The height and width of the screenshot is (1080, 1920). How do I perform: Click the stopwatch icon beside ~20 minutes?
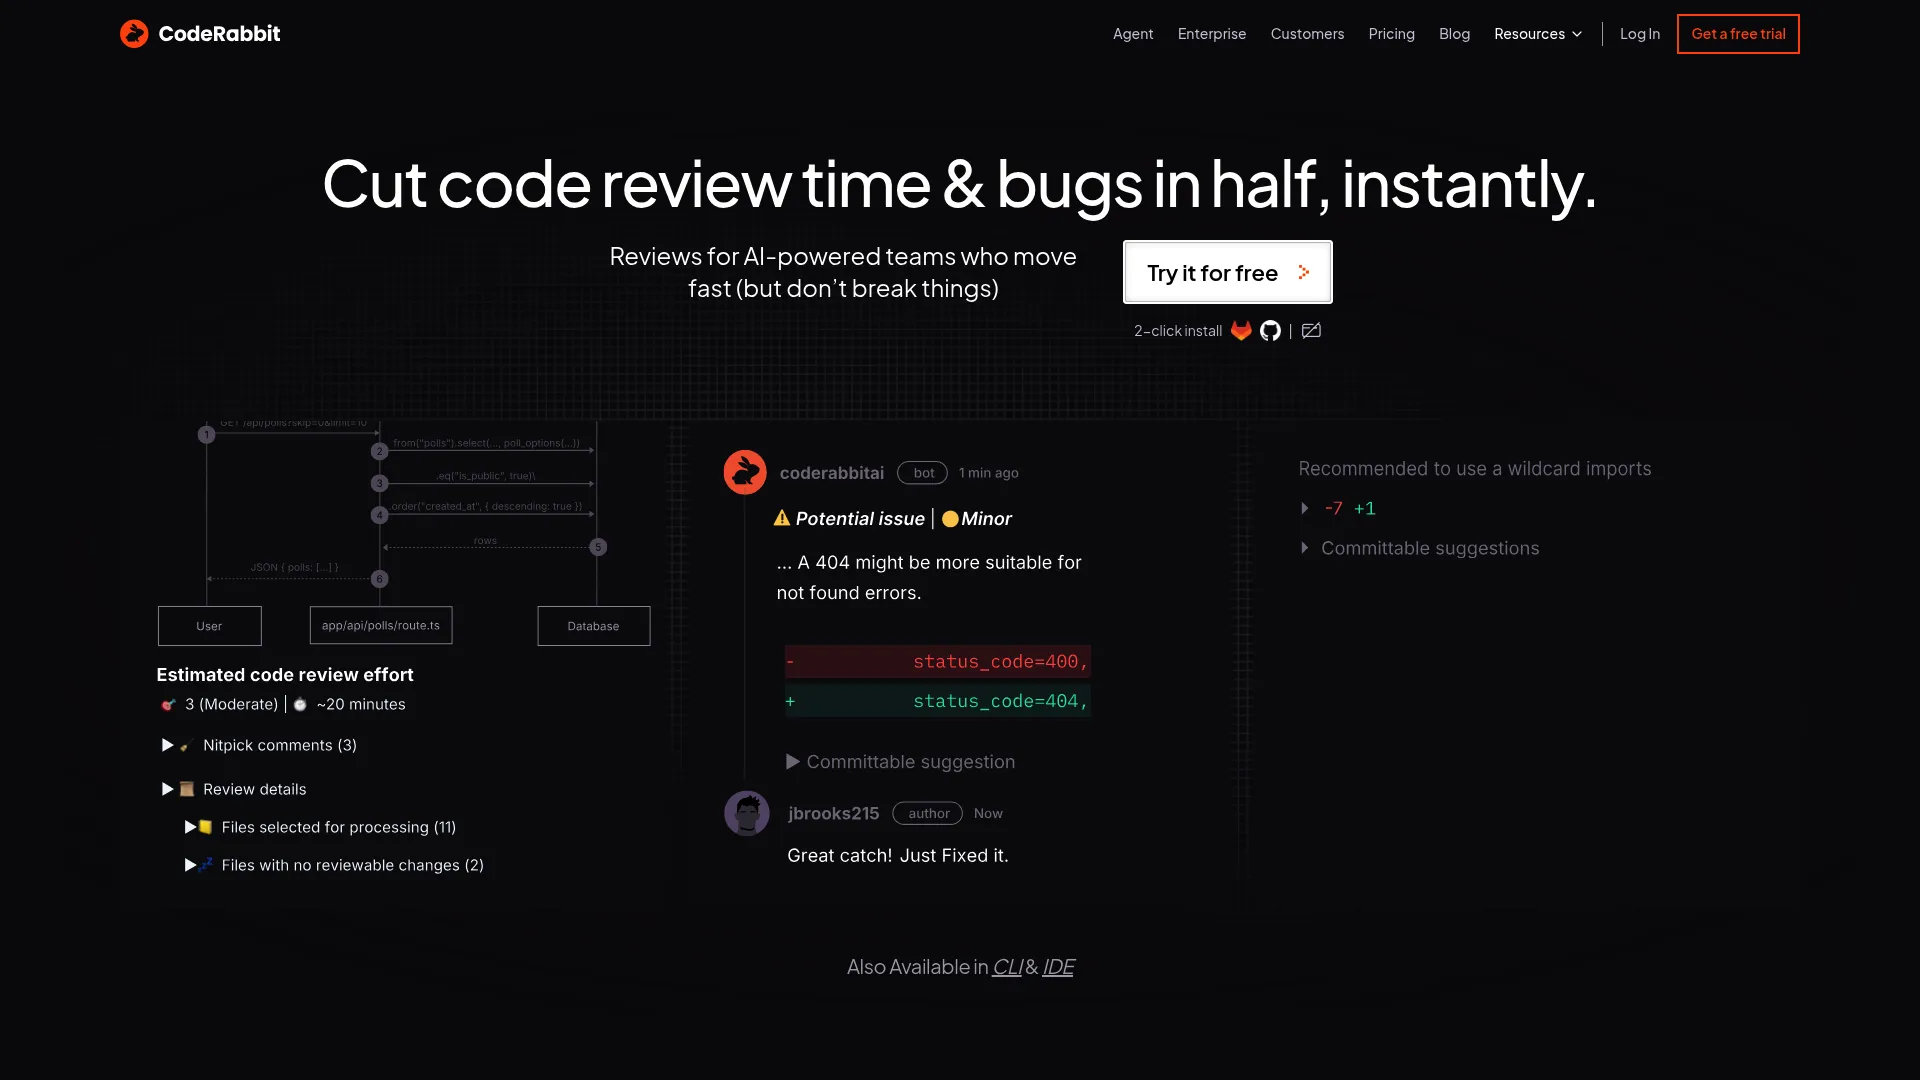pos(300,705)
